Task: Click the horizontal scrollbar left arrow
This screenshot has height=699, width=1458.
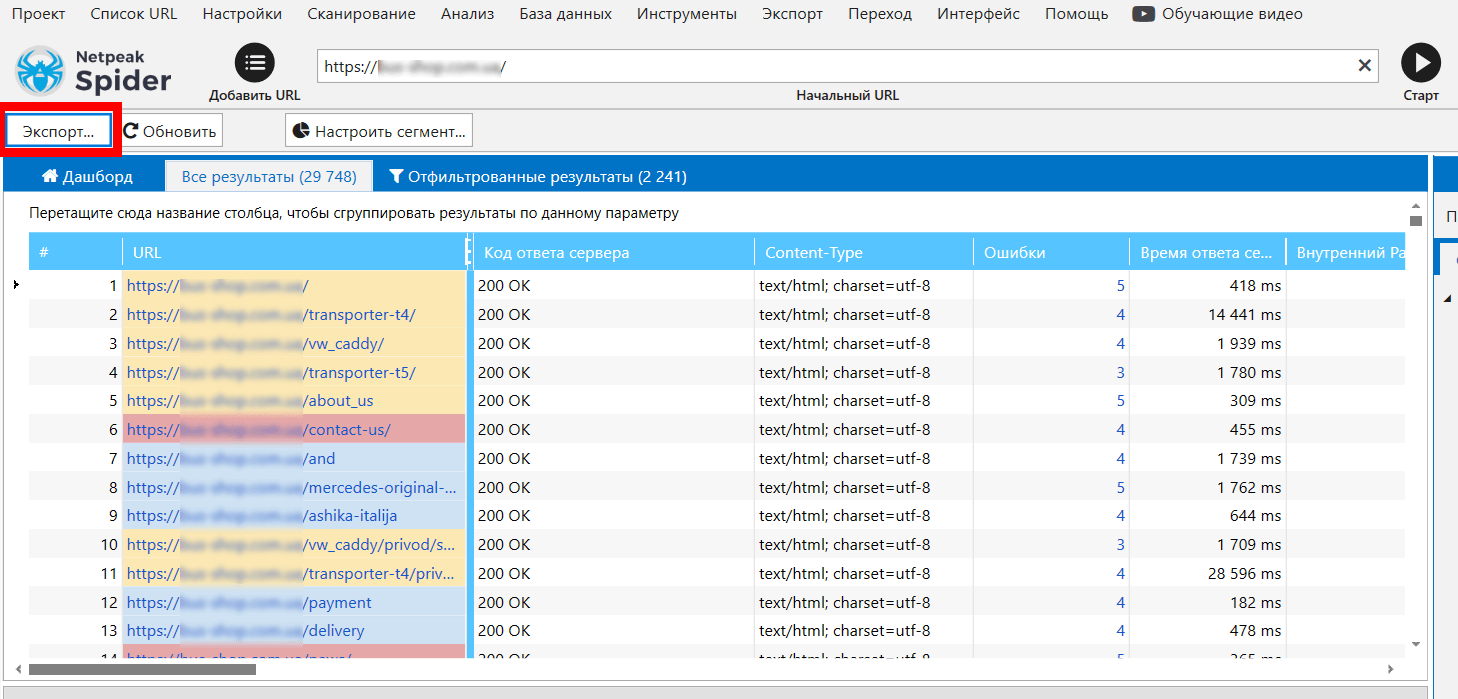Action: (x=17, y=669)
